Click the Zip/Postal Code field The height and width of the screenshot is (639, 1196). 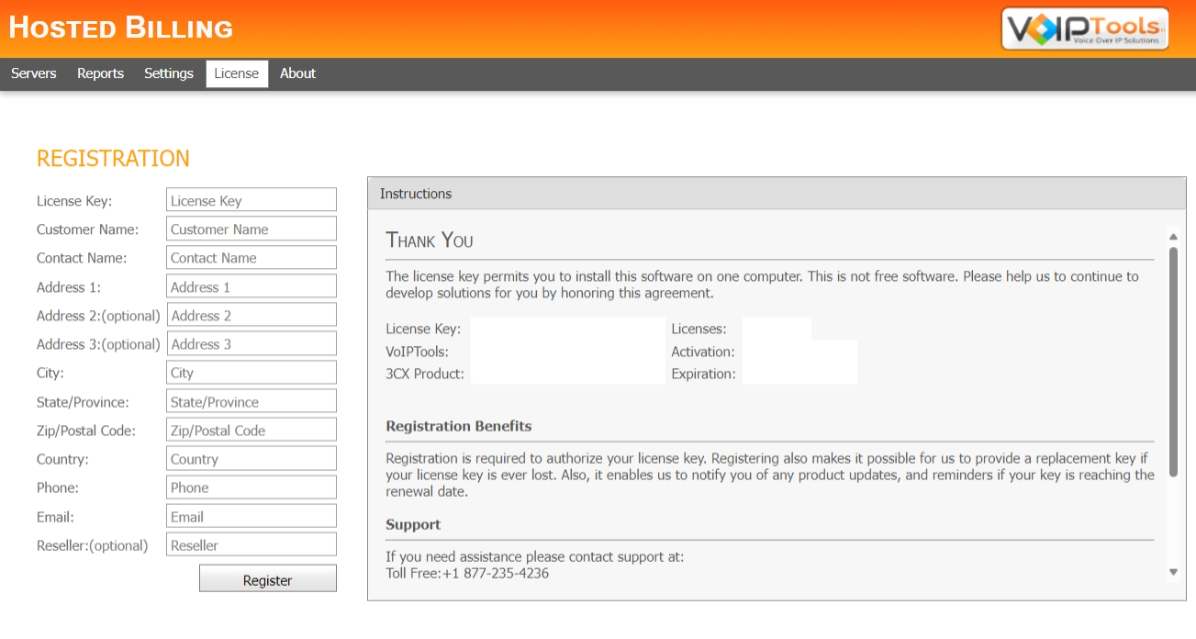(250, 429)
